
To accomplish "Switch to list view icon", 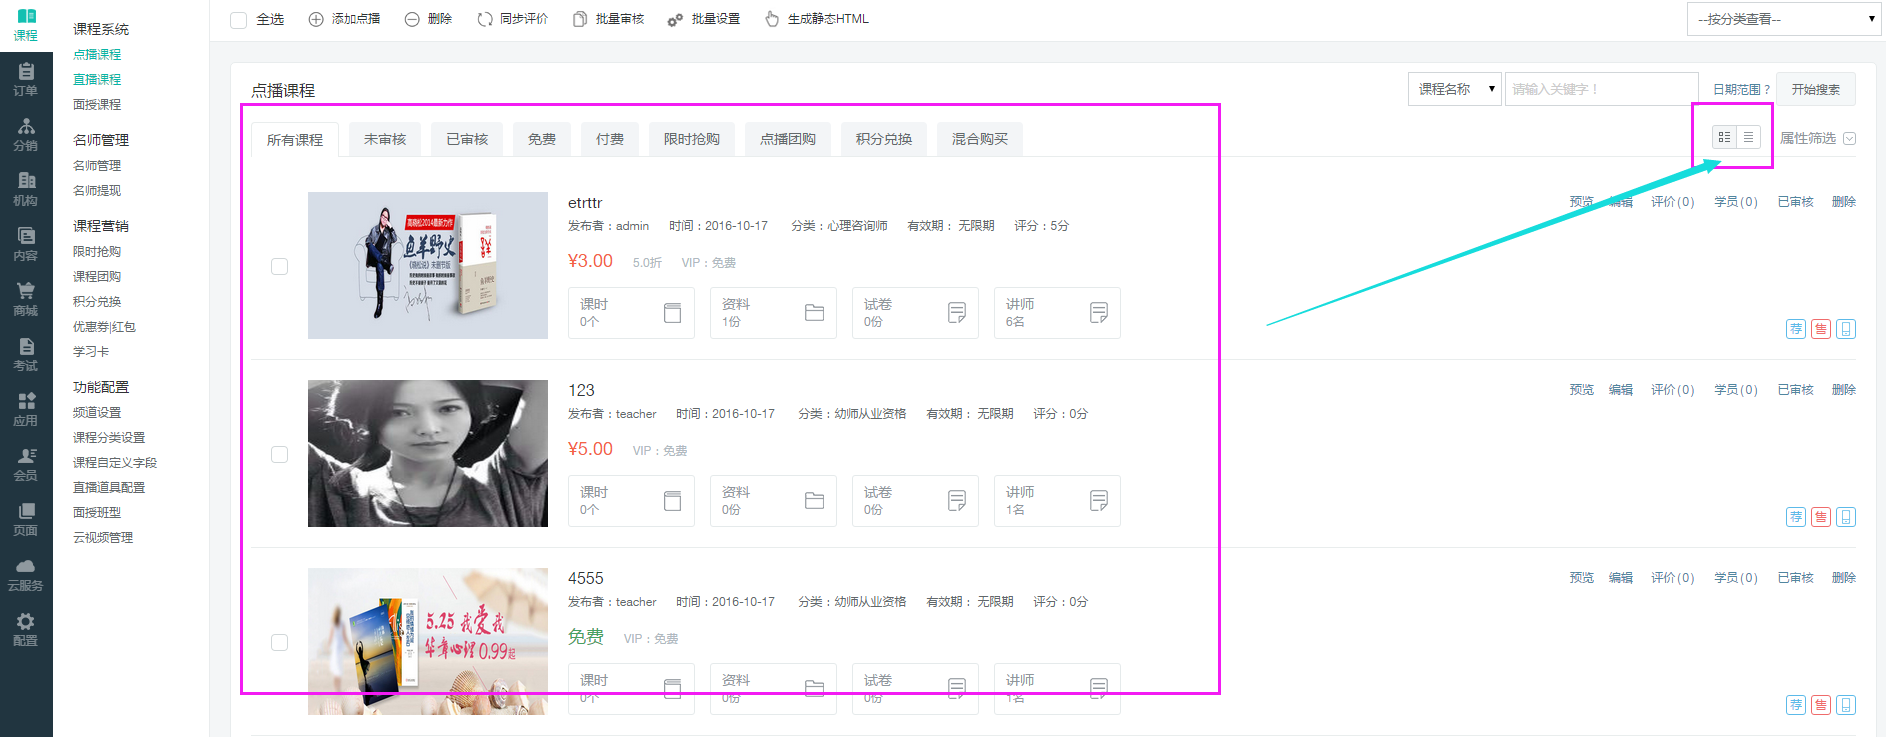I will pyautogui.click(x=1748, y=137).
